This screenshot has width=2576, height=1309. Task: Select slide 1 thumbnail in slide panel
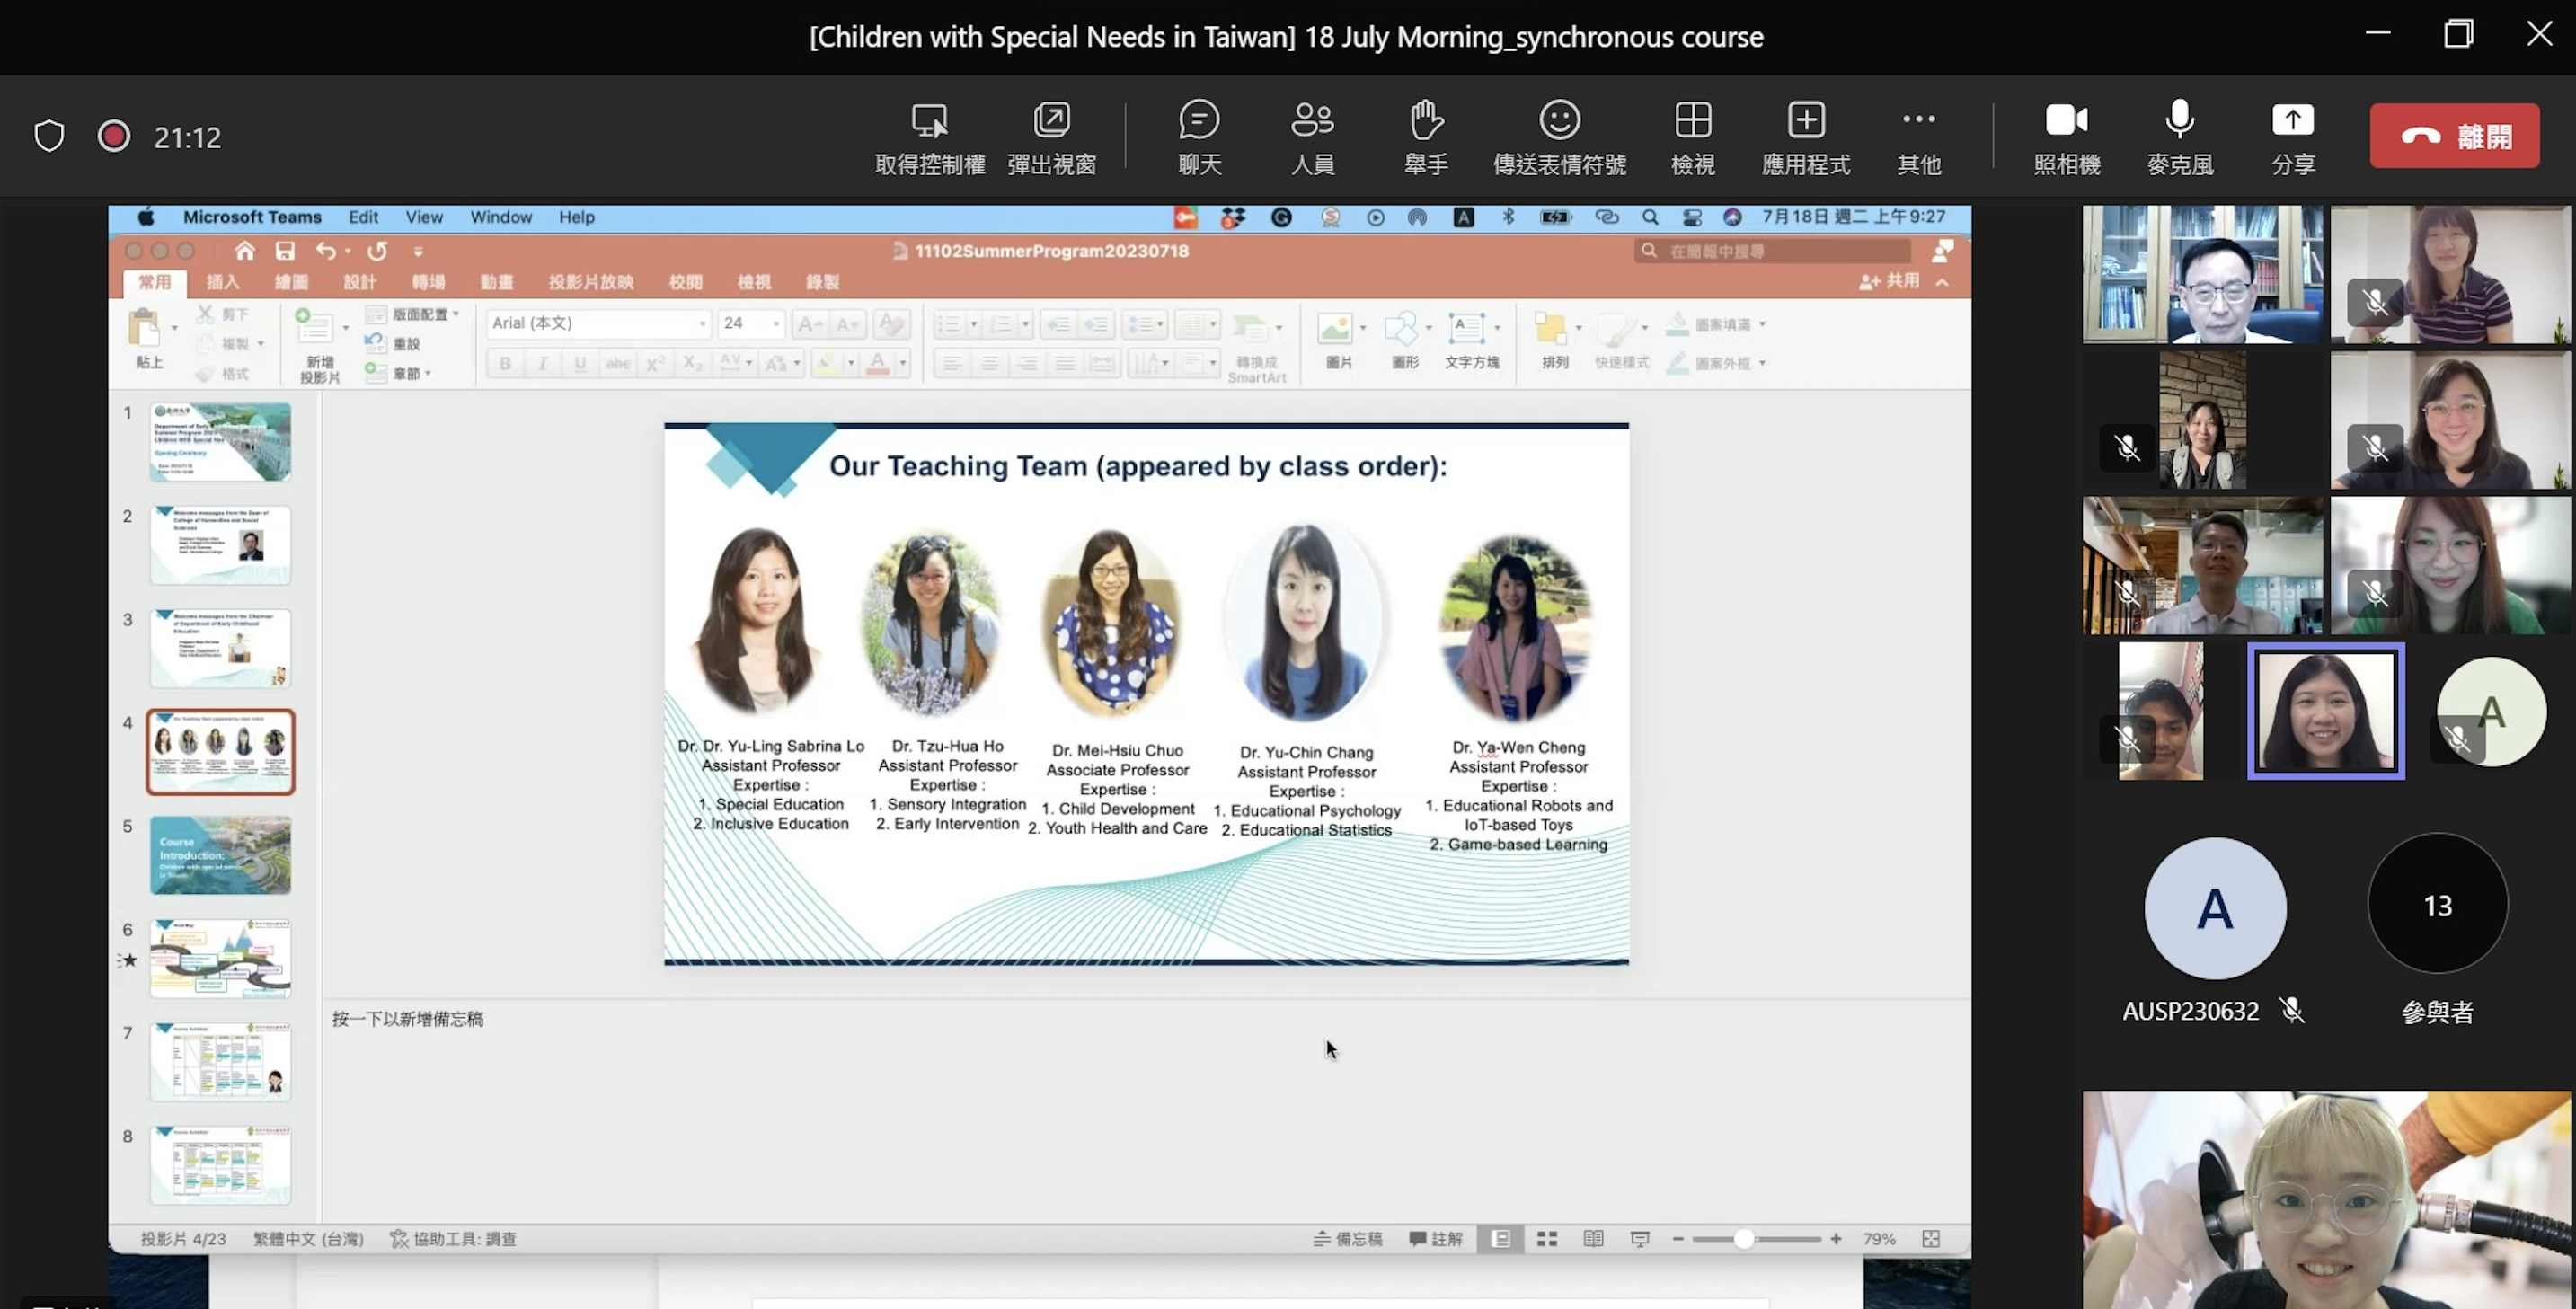[x=220, y=442]
